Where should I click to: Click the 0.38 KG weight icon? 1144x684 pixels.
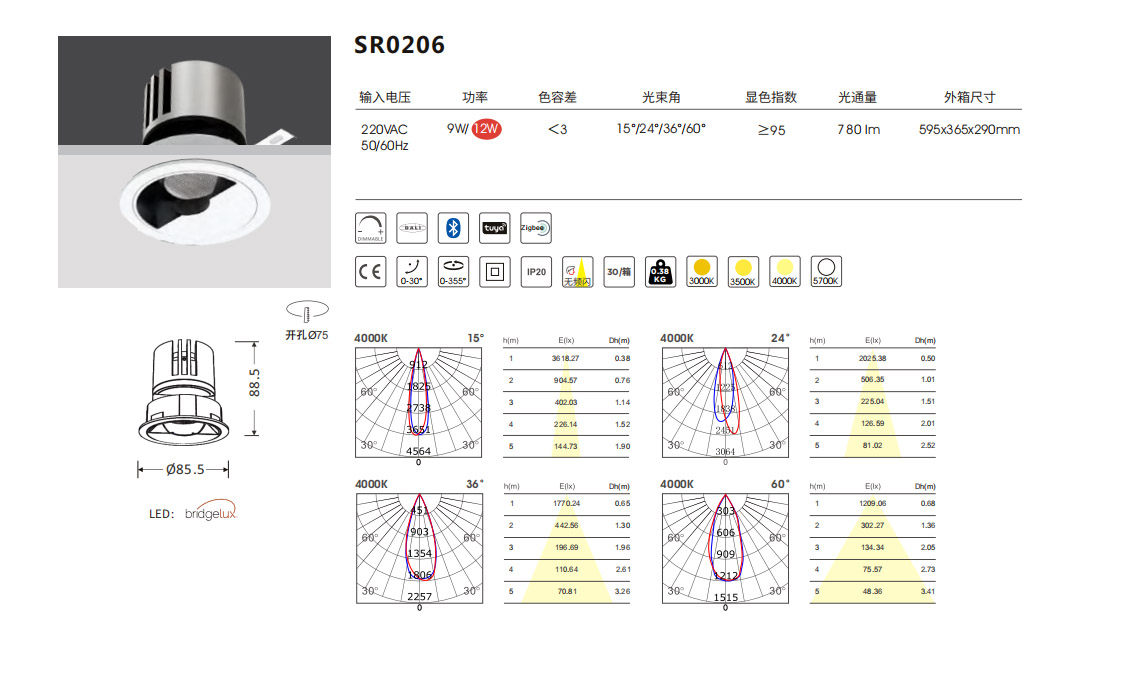660,271
